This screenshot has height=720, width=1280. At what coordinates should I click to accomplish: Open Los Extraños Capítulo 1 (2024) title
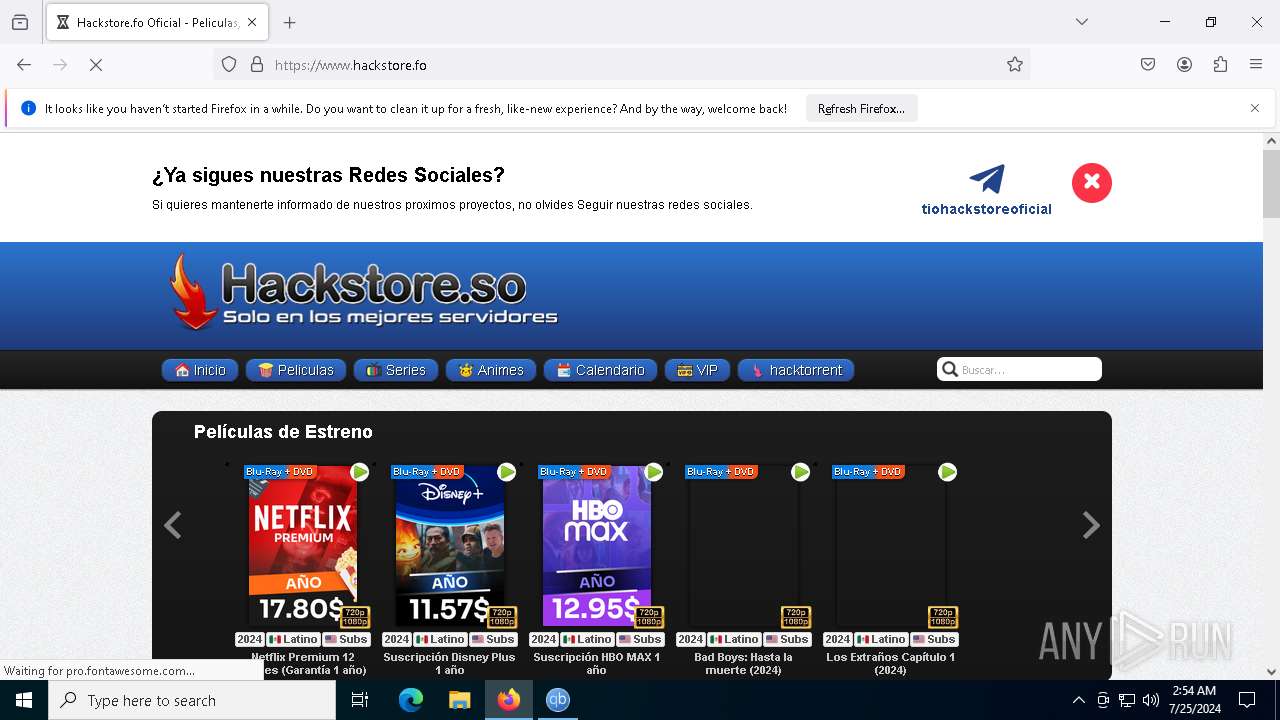(891, 664)
